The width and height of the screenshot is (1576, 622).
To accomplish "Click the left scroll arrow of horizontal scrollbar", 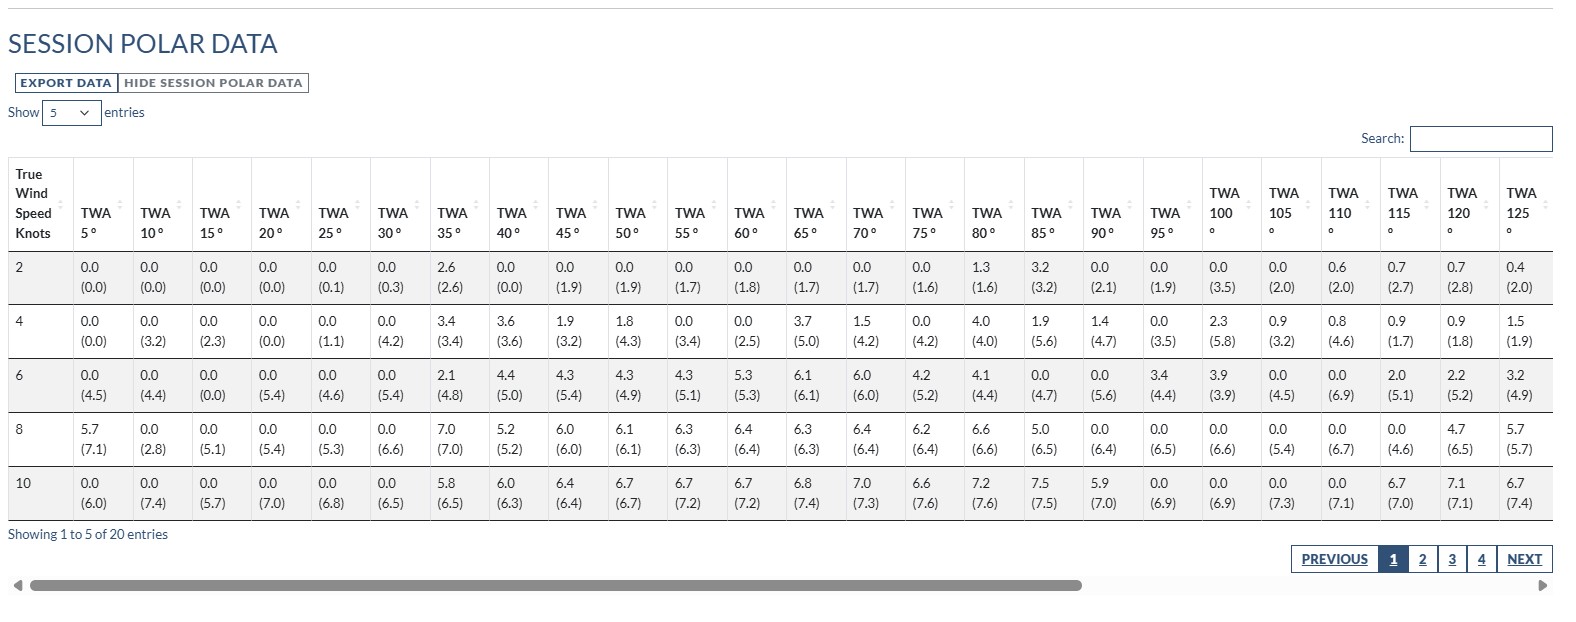I will [17, 585].
